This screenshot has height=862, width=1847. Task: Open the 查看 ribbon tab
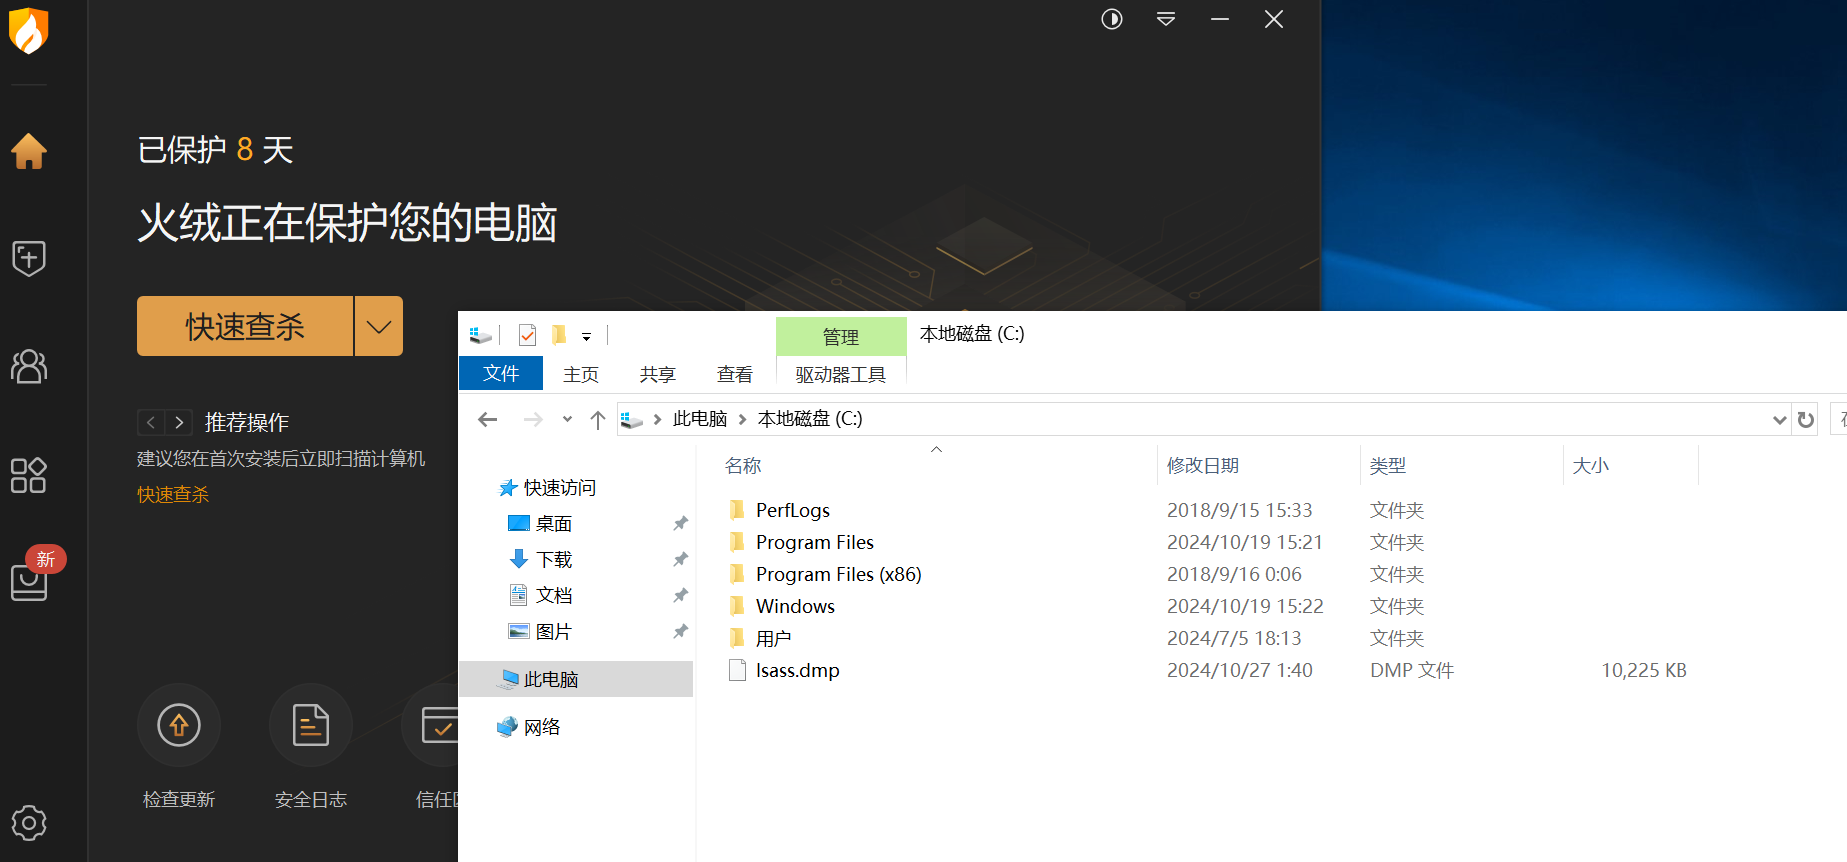(735, 374)
